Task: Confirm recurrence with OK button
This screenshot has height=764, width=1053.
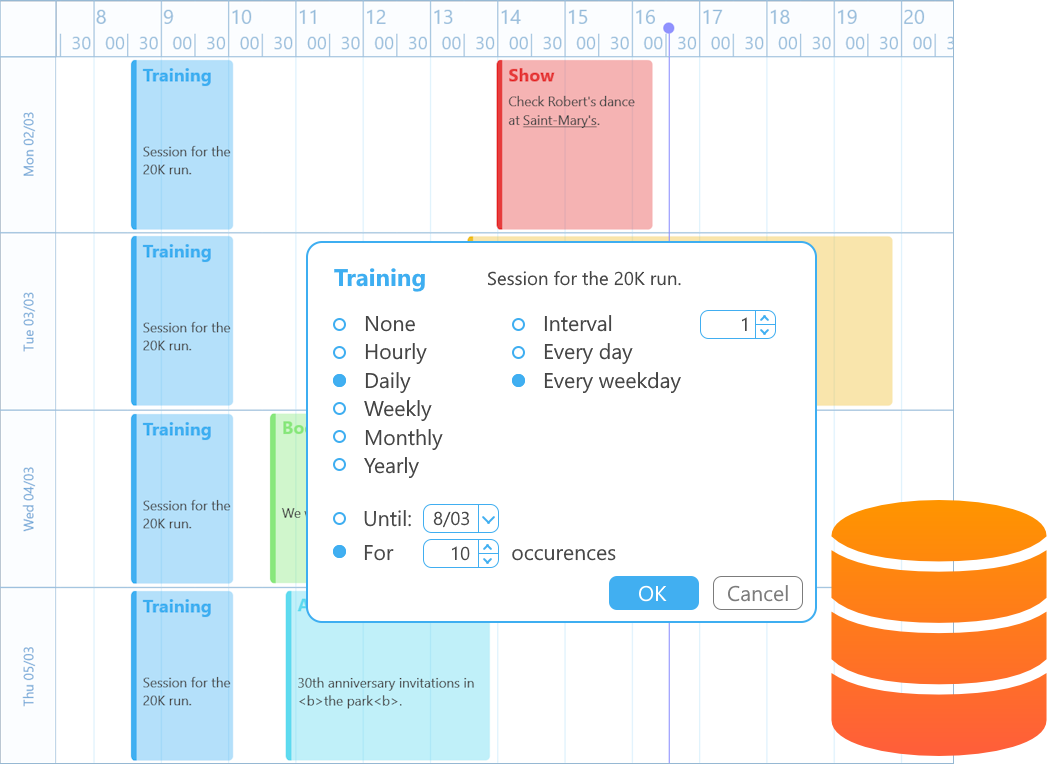Action: (652, 593)
